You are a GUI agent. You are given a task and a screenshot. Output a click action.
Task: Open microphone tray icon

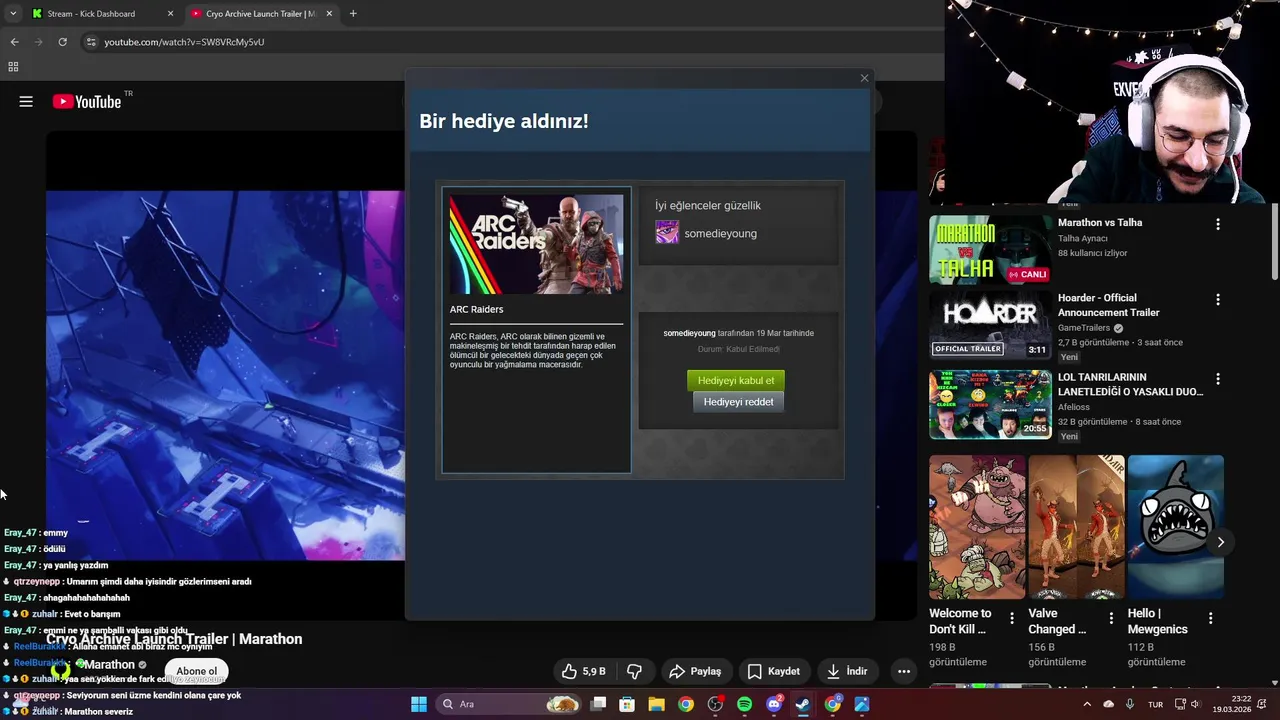point(1130,704)
